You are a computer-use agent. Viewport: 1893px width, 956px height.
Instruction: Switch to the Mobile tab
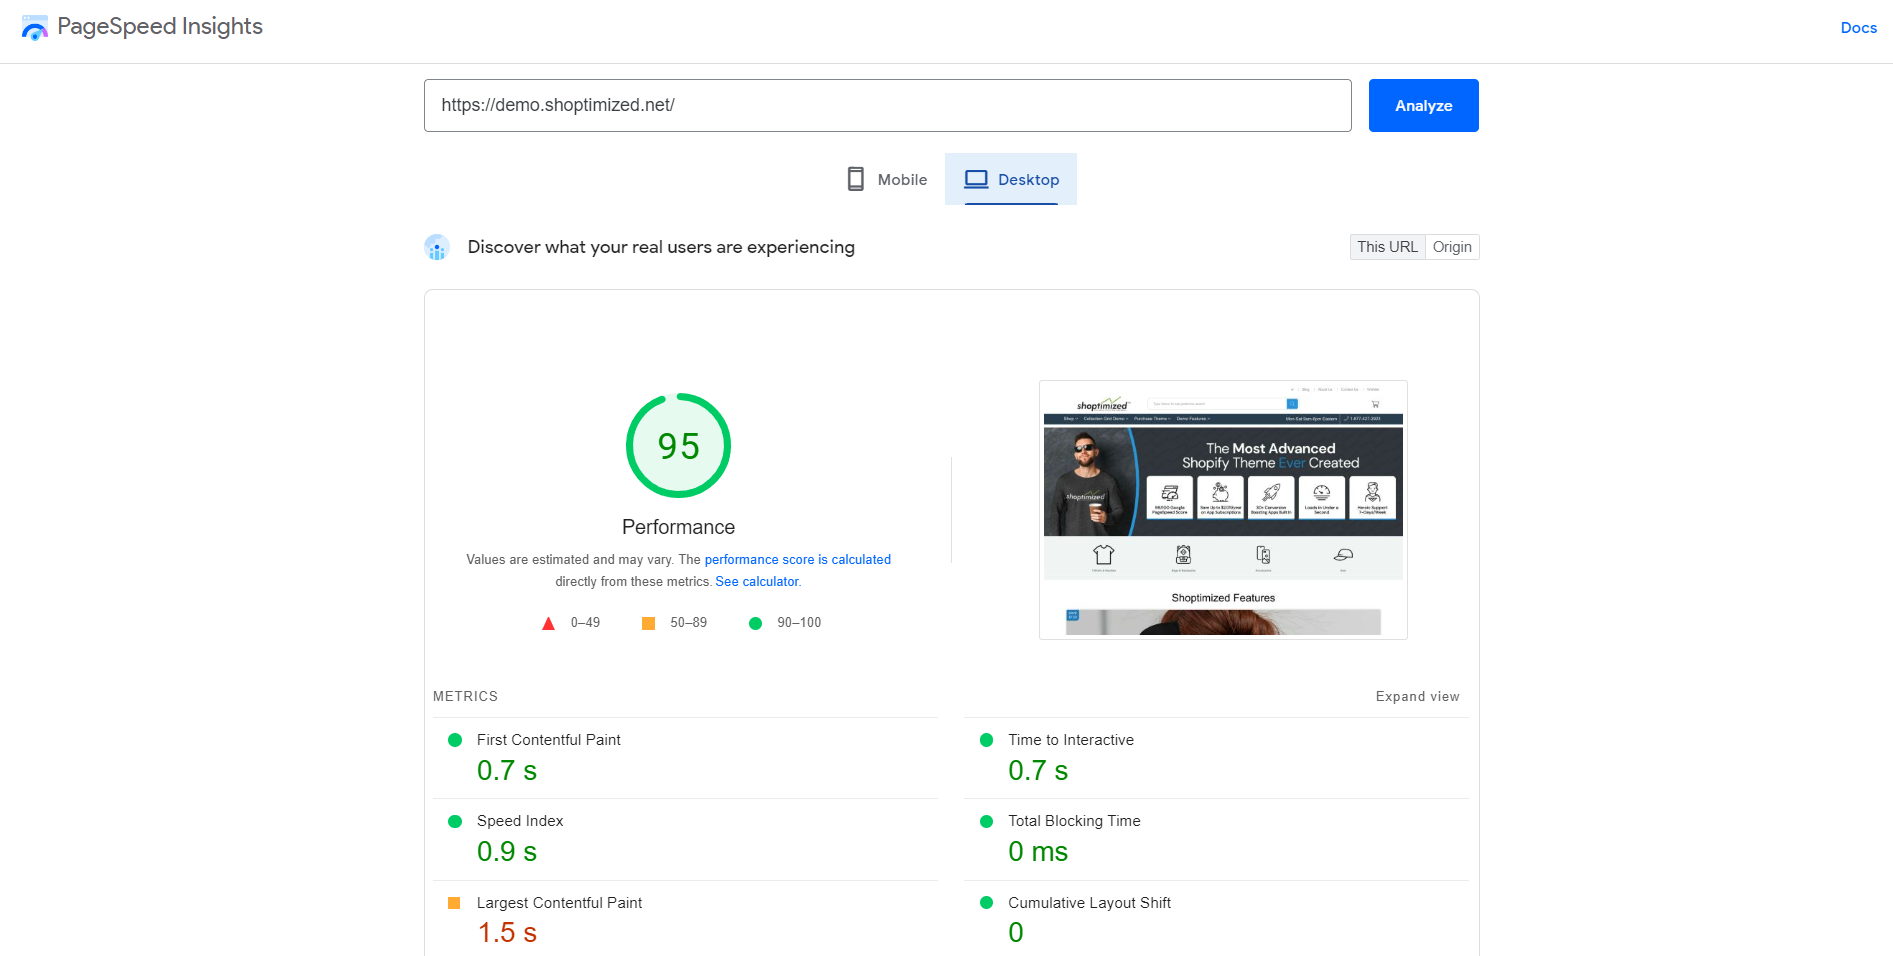(x=887, y=179)
